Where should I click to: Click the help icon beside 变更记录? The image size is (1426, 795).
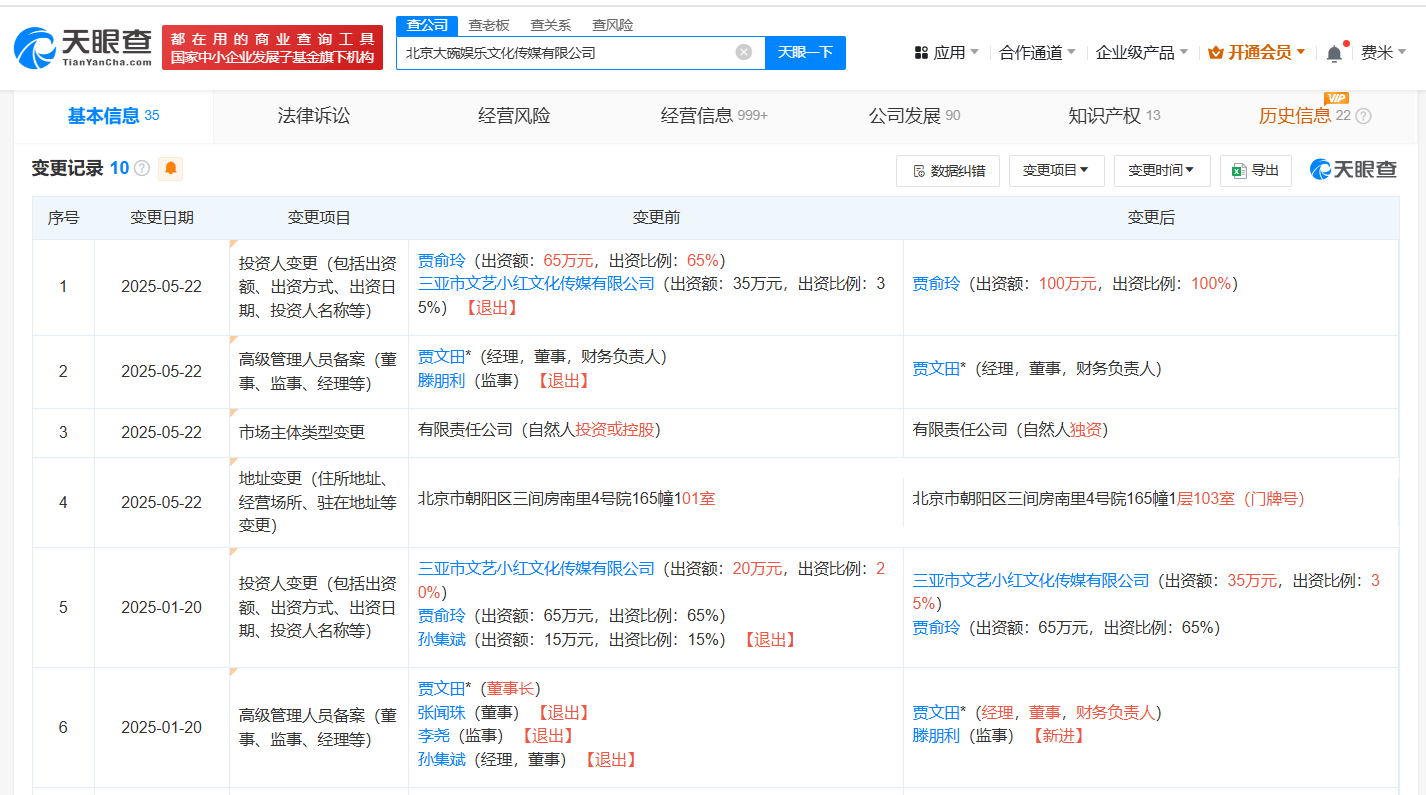142,169
